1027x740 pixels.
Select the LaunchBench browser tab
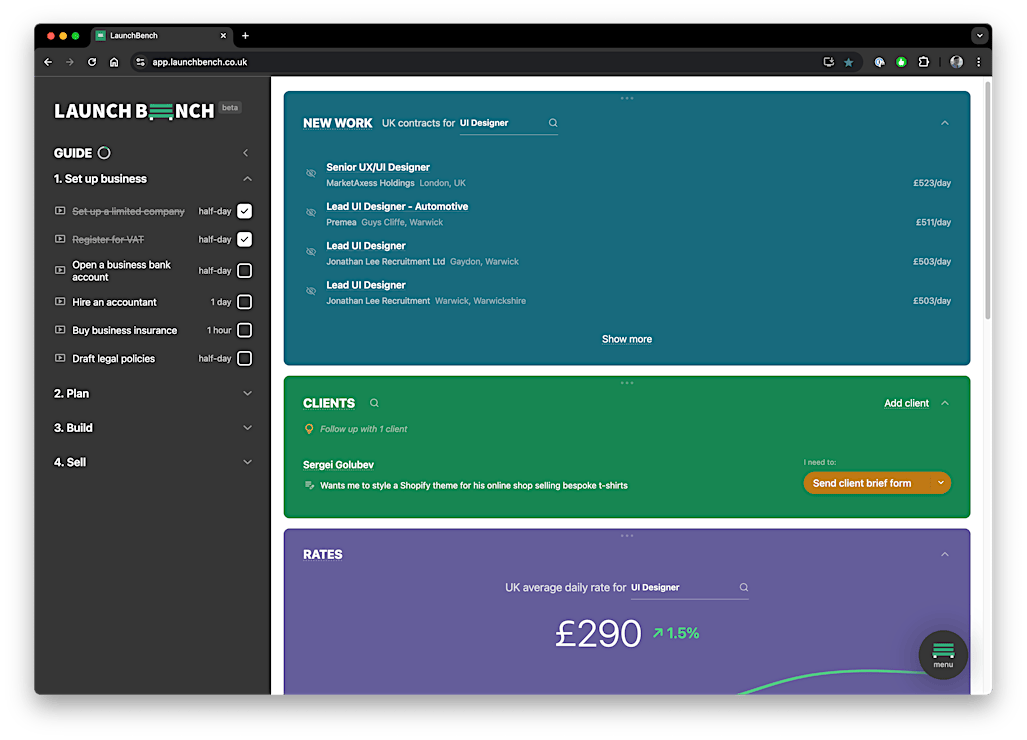point(160,35)
